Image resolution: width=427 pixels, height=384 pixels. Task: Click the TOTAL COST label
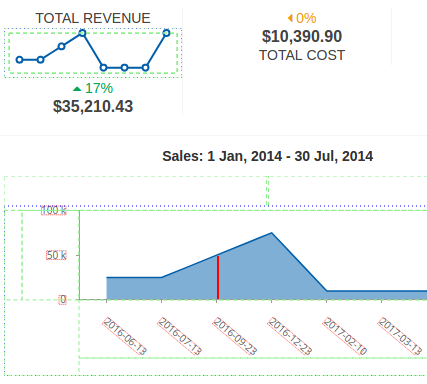[x=302, y=55]
